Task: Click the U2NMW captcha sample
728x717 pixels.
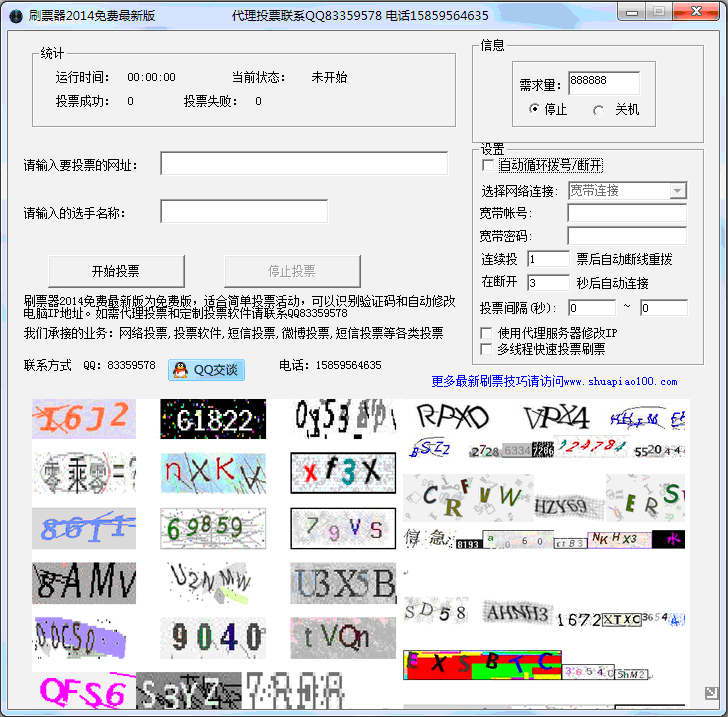Action: click(210, 583)
